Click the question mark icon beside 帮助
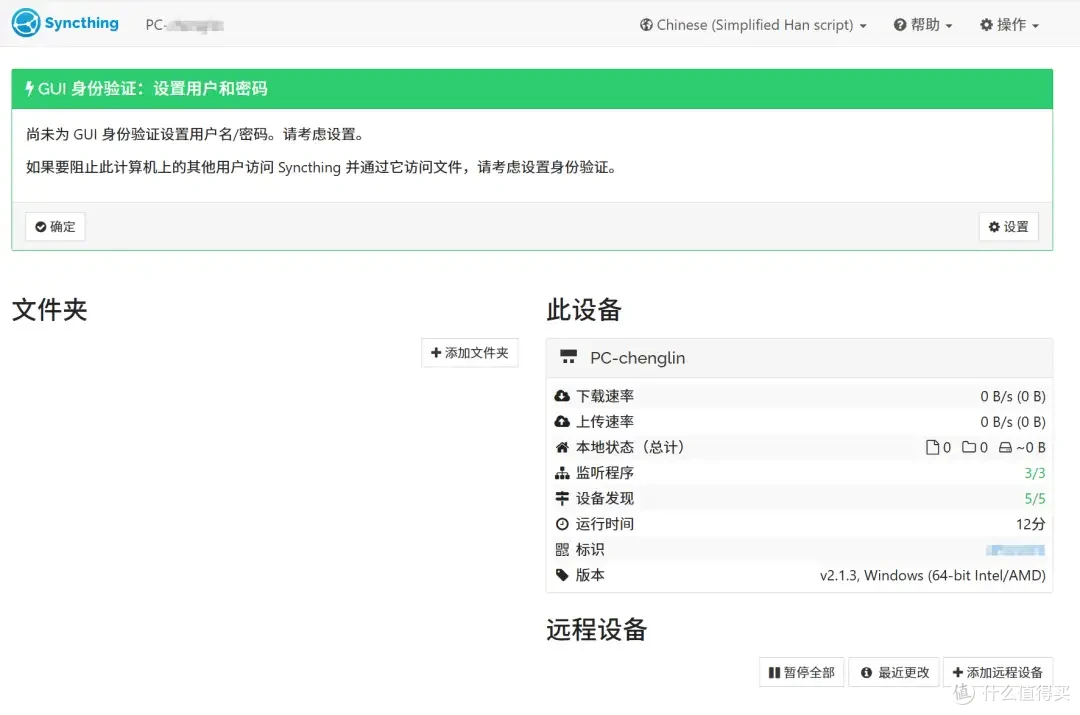 900,25
